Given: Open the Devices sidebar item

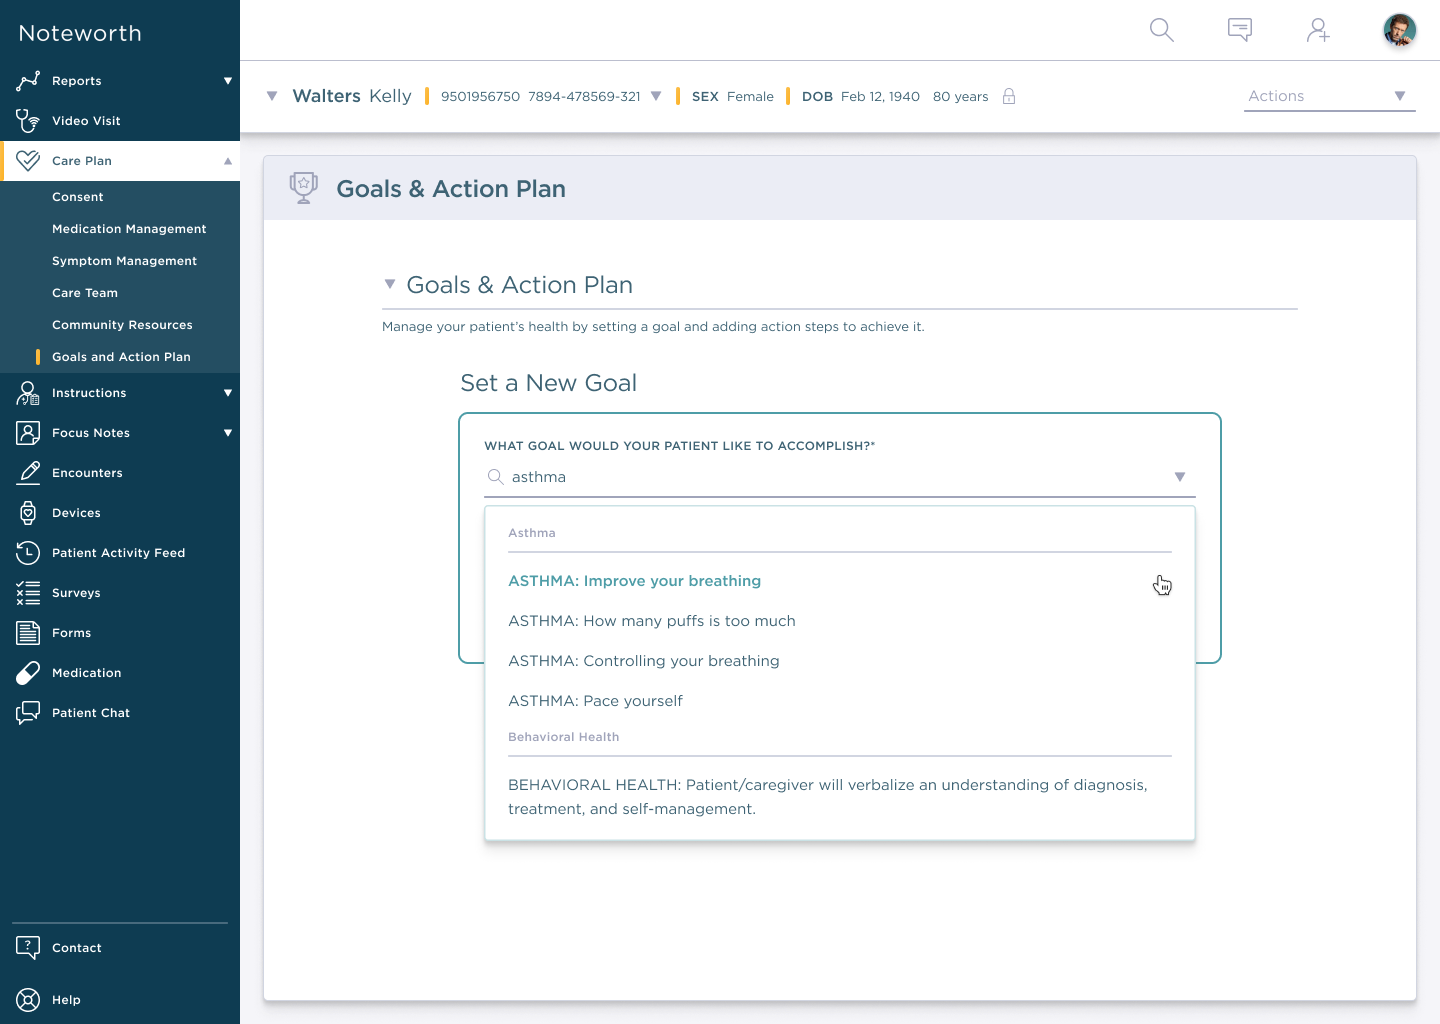Looking at the screenshot, I should click(x=76, y=513).
